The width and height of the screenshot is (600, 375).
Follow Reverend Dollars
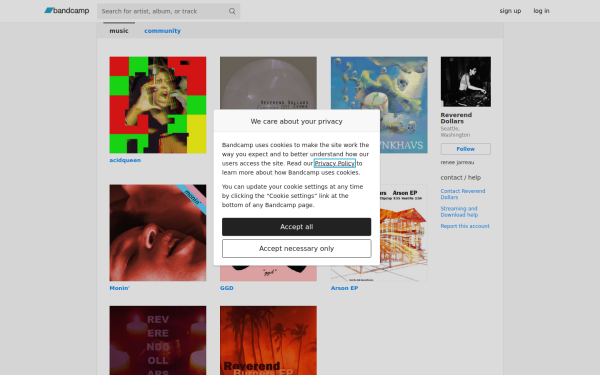[x=466, y=149]
